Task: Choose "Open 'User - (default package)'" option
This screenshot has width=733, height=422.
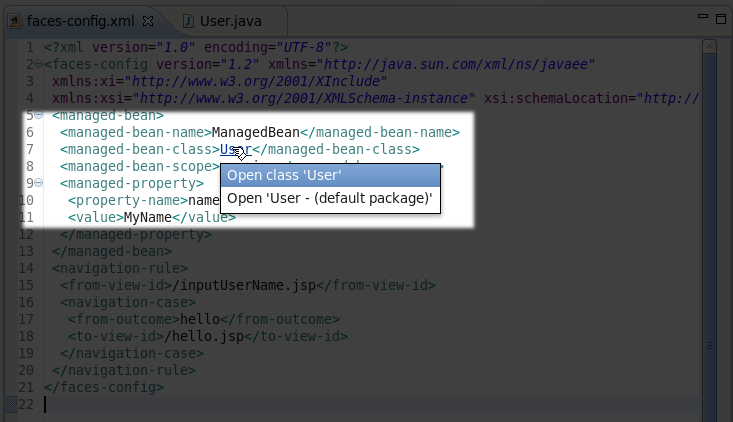Action: tap(330, 198)
